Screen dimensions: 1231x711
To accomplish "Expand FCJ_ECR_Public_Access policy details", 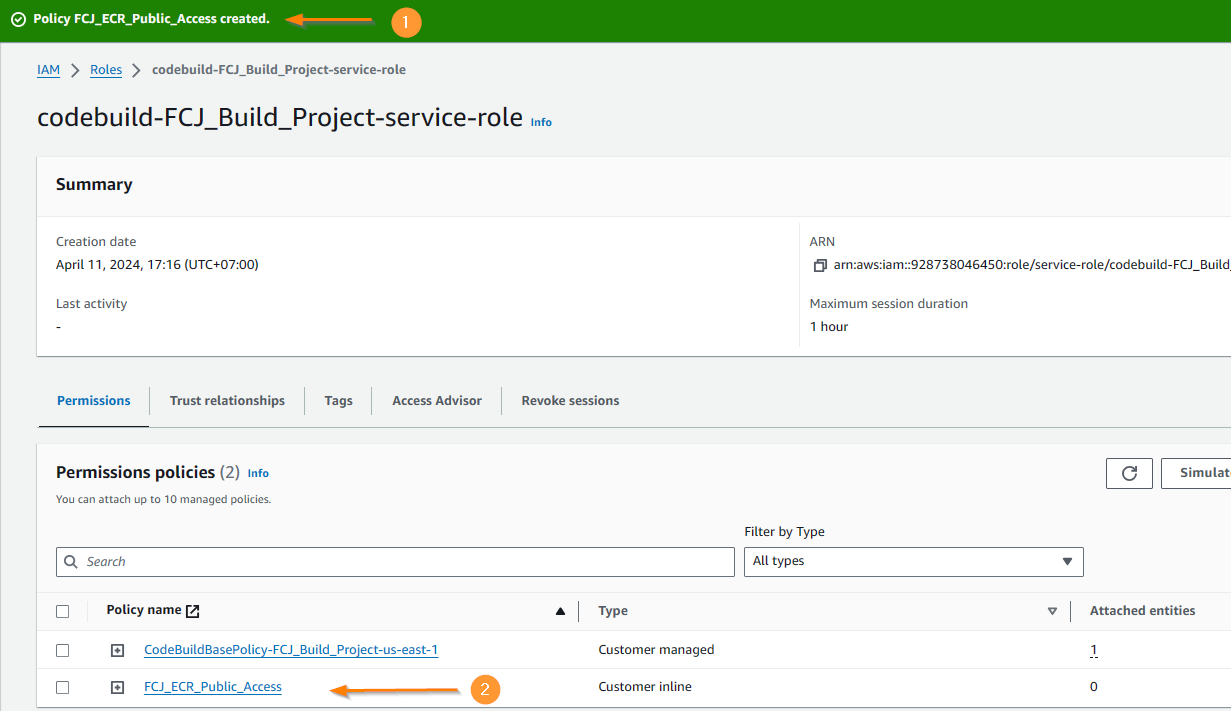I will point(118,687).
